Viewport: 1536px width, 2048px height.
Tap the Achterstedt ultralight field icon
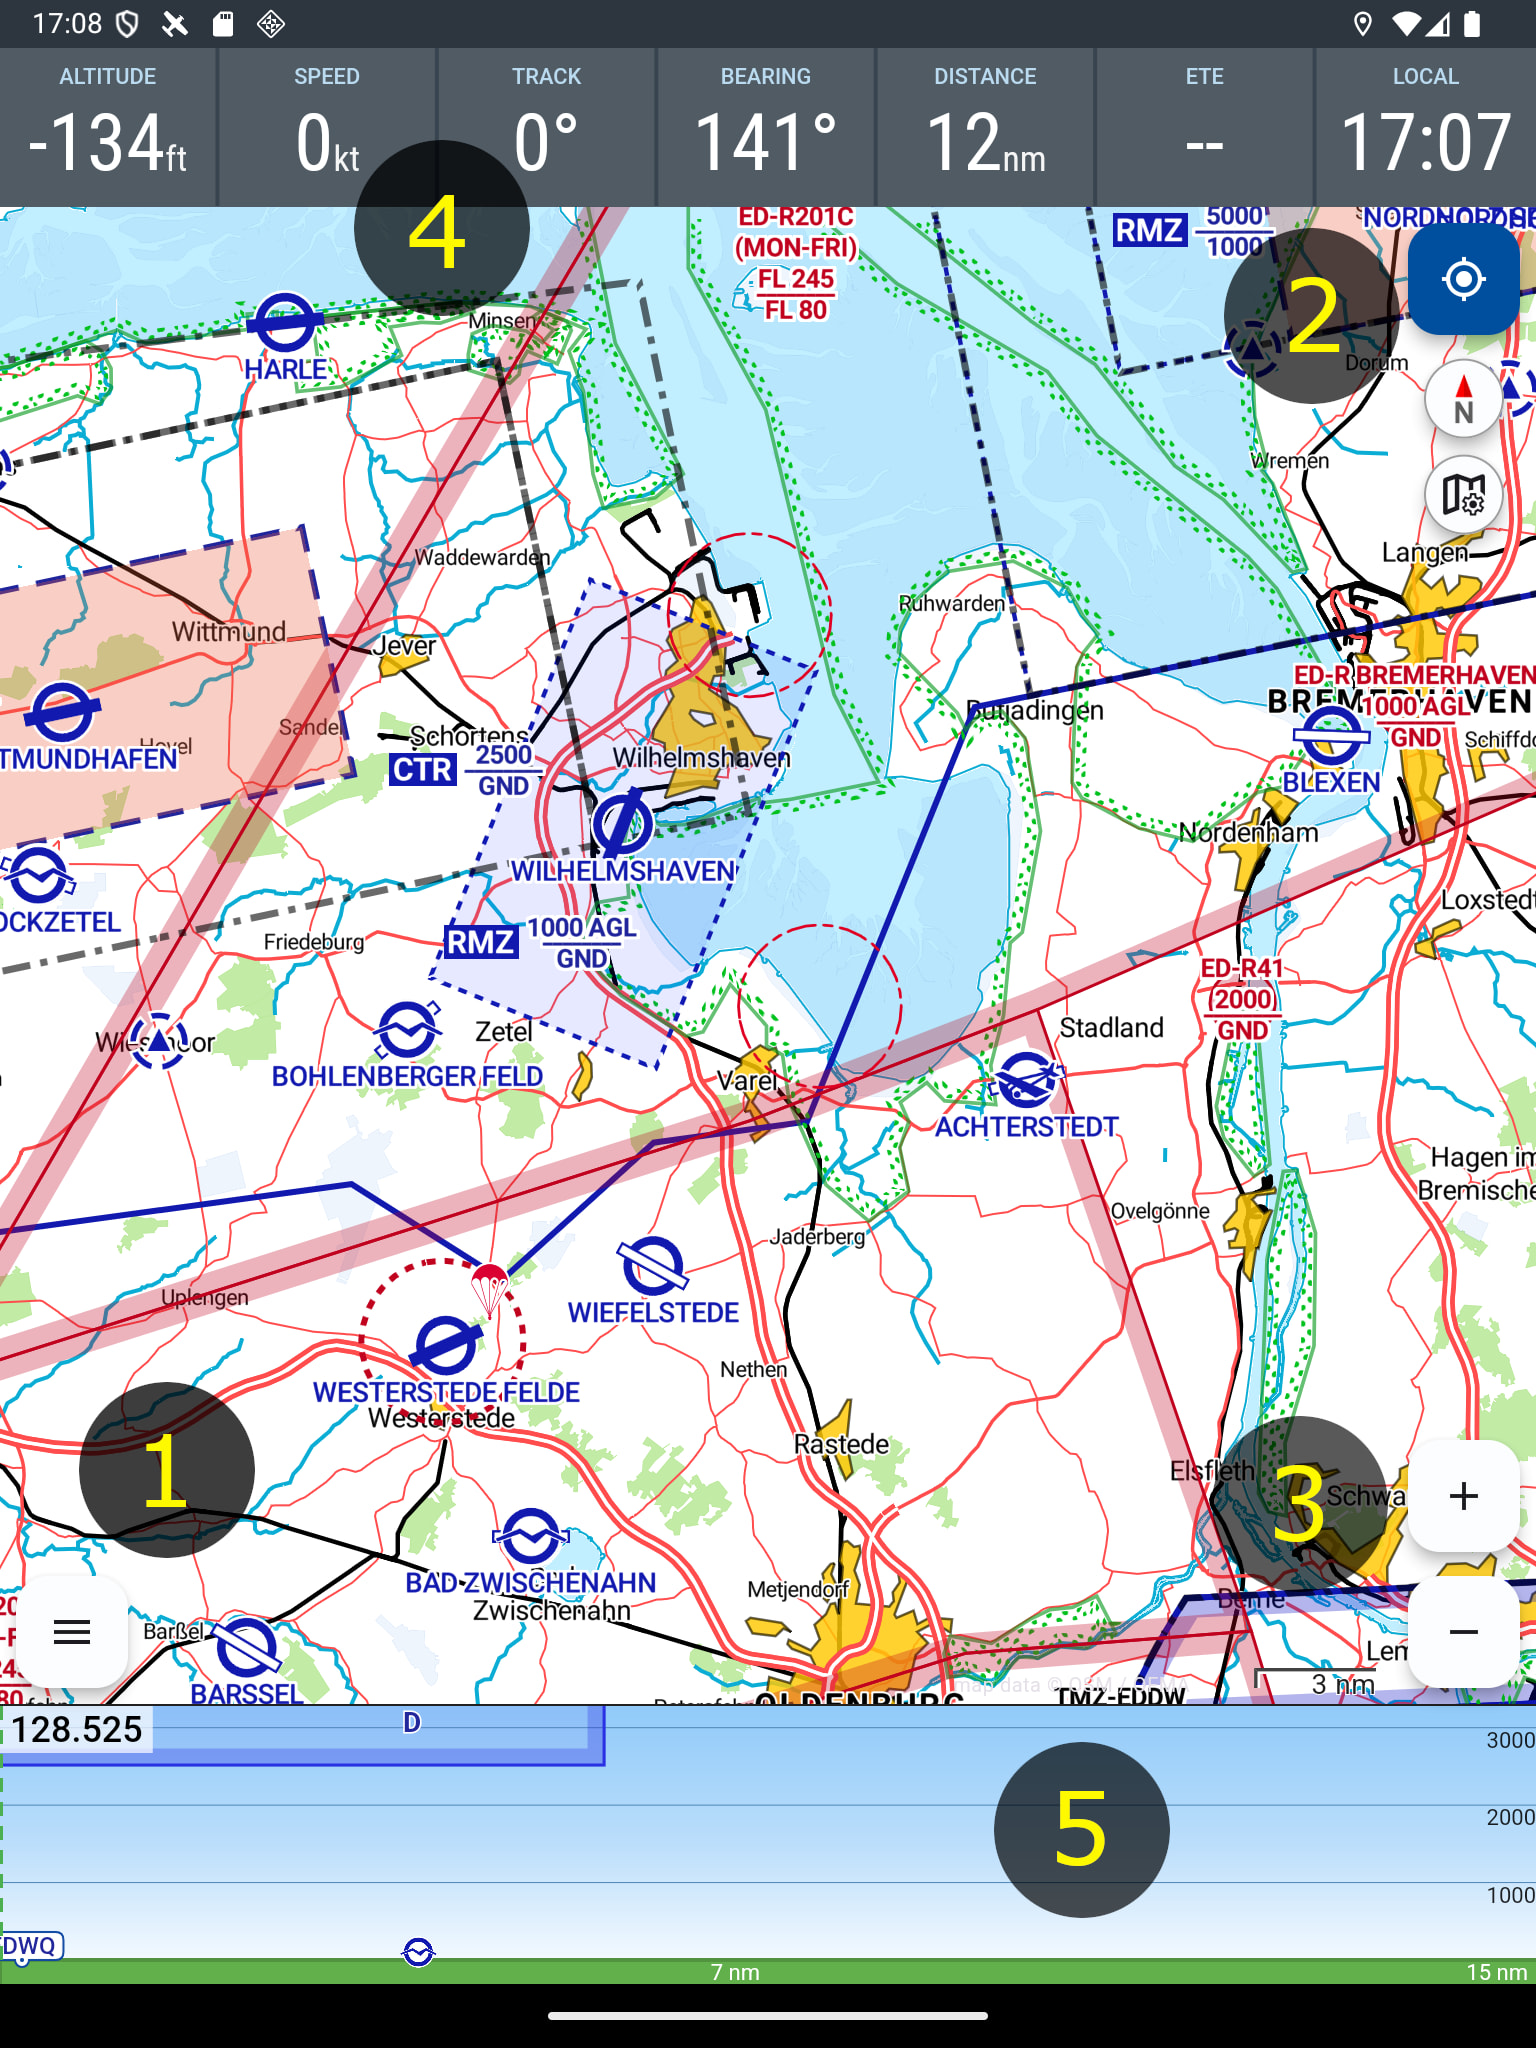(x=1026, y=1081)
